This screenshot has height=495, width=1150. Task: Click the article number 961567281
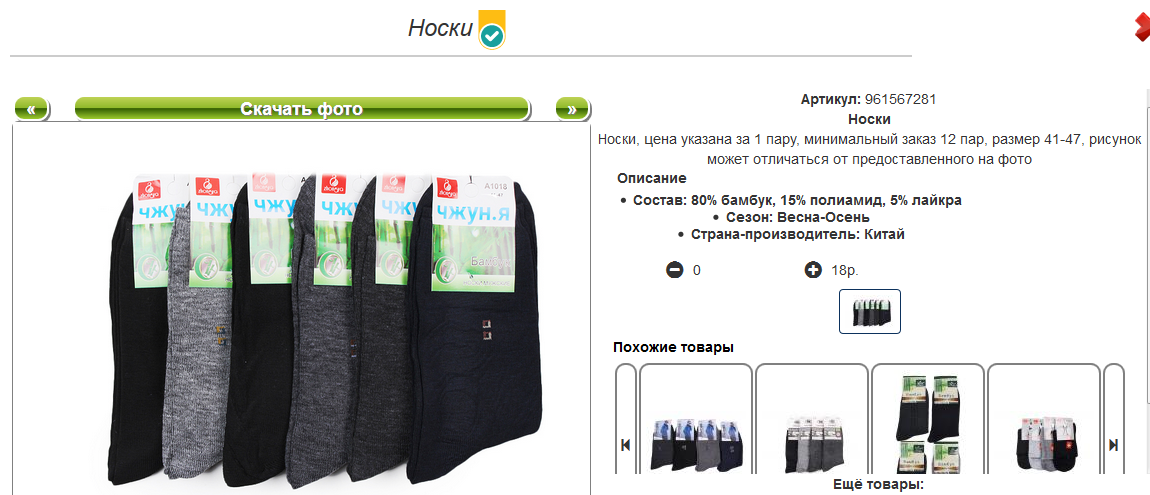tap(901, 100)
